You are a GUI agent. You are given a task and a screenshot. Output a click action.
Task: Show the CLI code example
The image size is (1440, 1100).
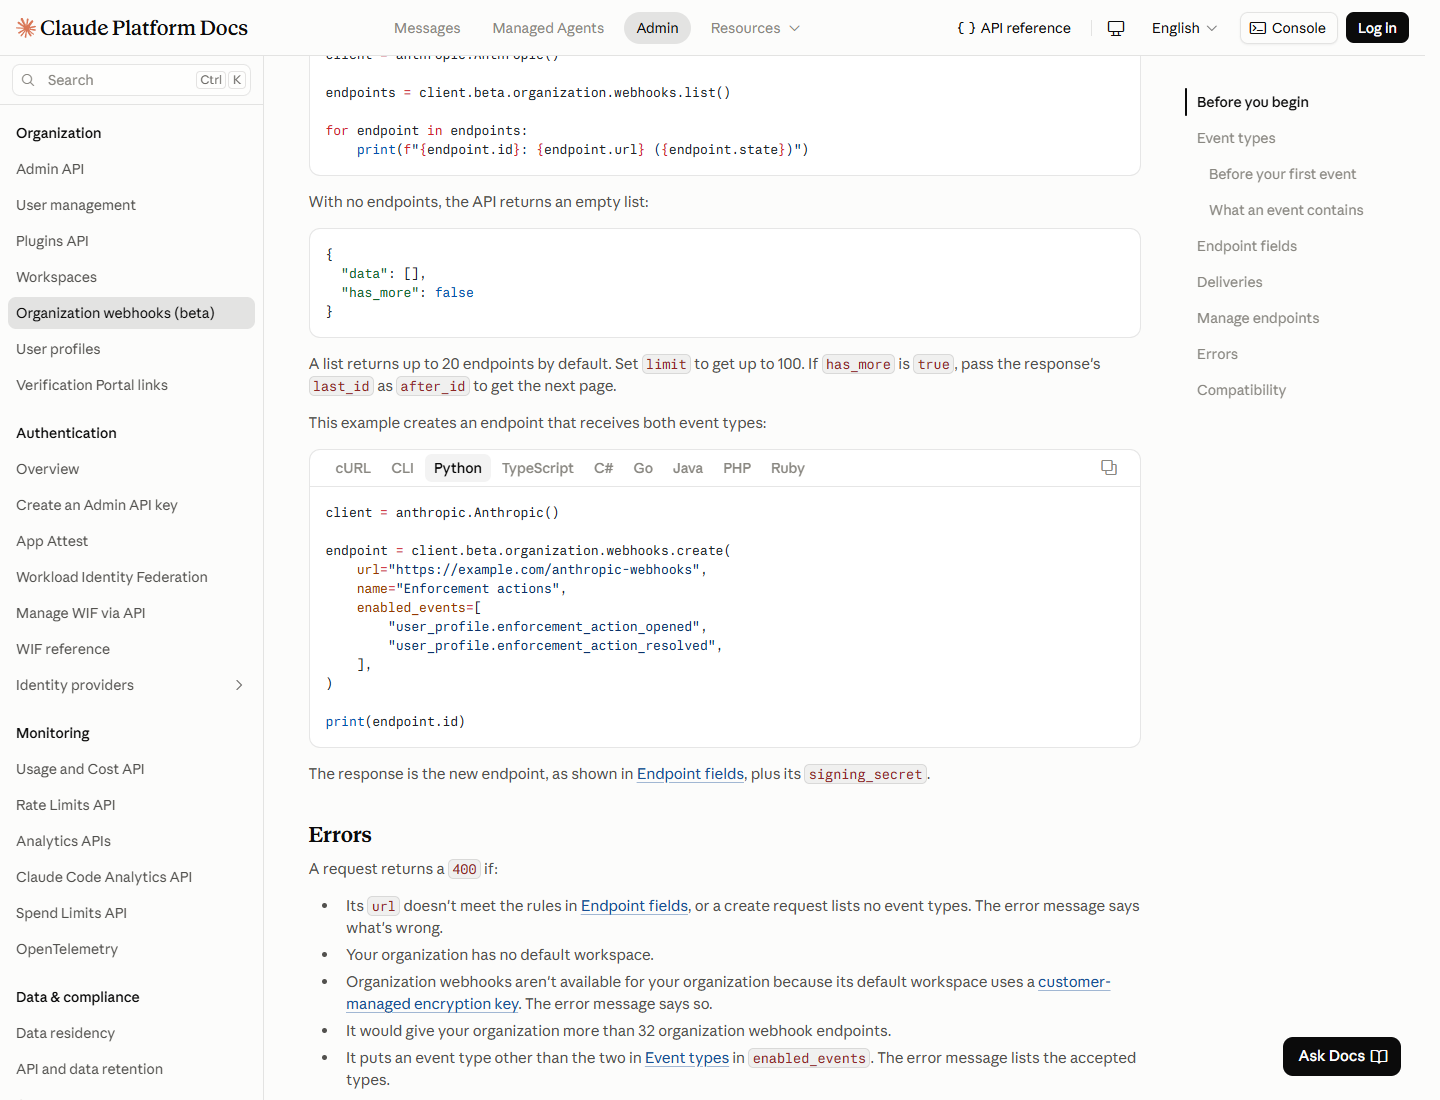403,468
